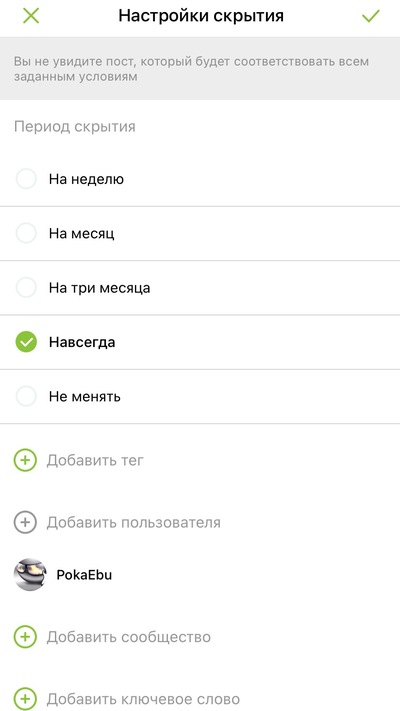Select the На неделю radio button
Viewport: 400px width, 711px height.
[26, 179]
